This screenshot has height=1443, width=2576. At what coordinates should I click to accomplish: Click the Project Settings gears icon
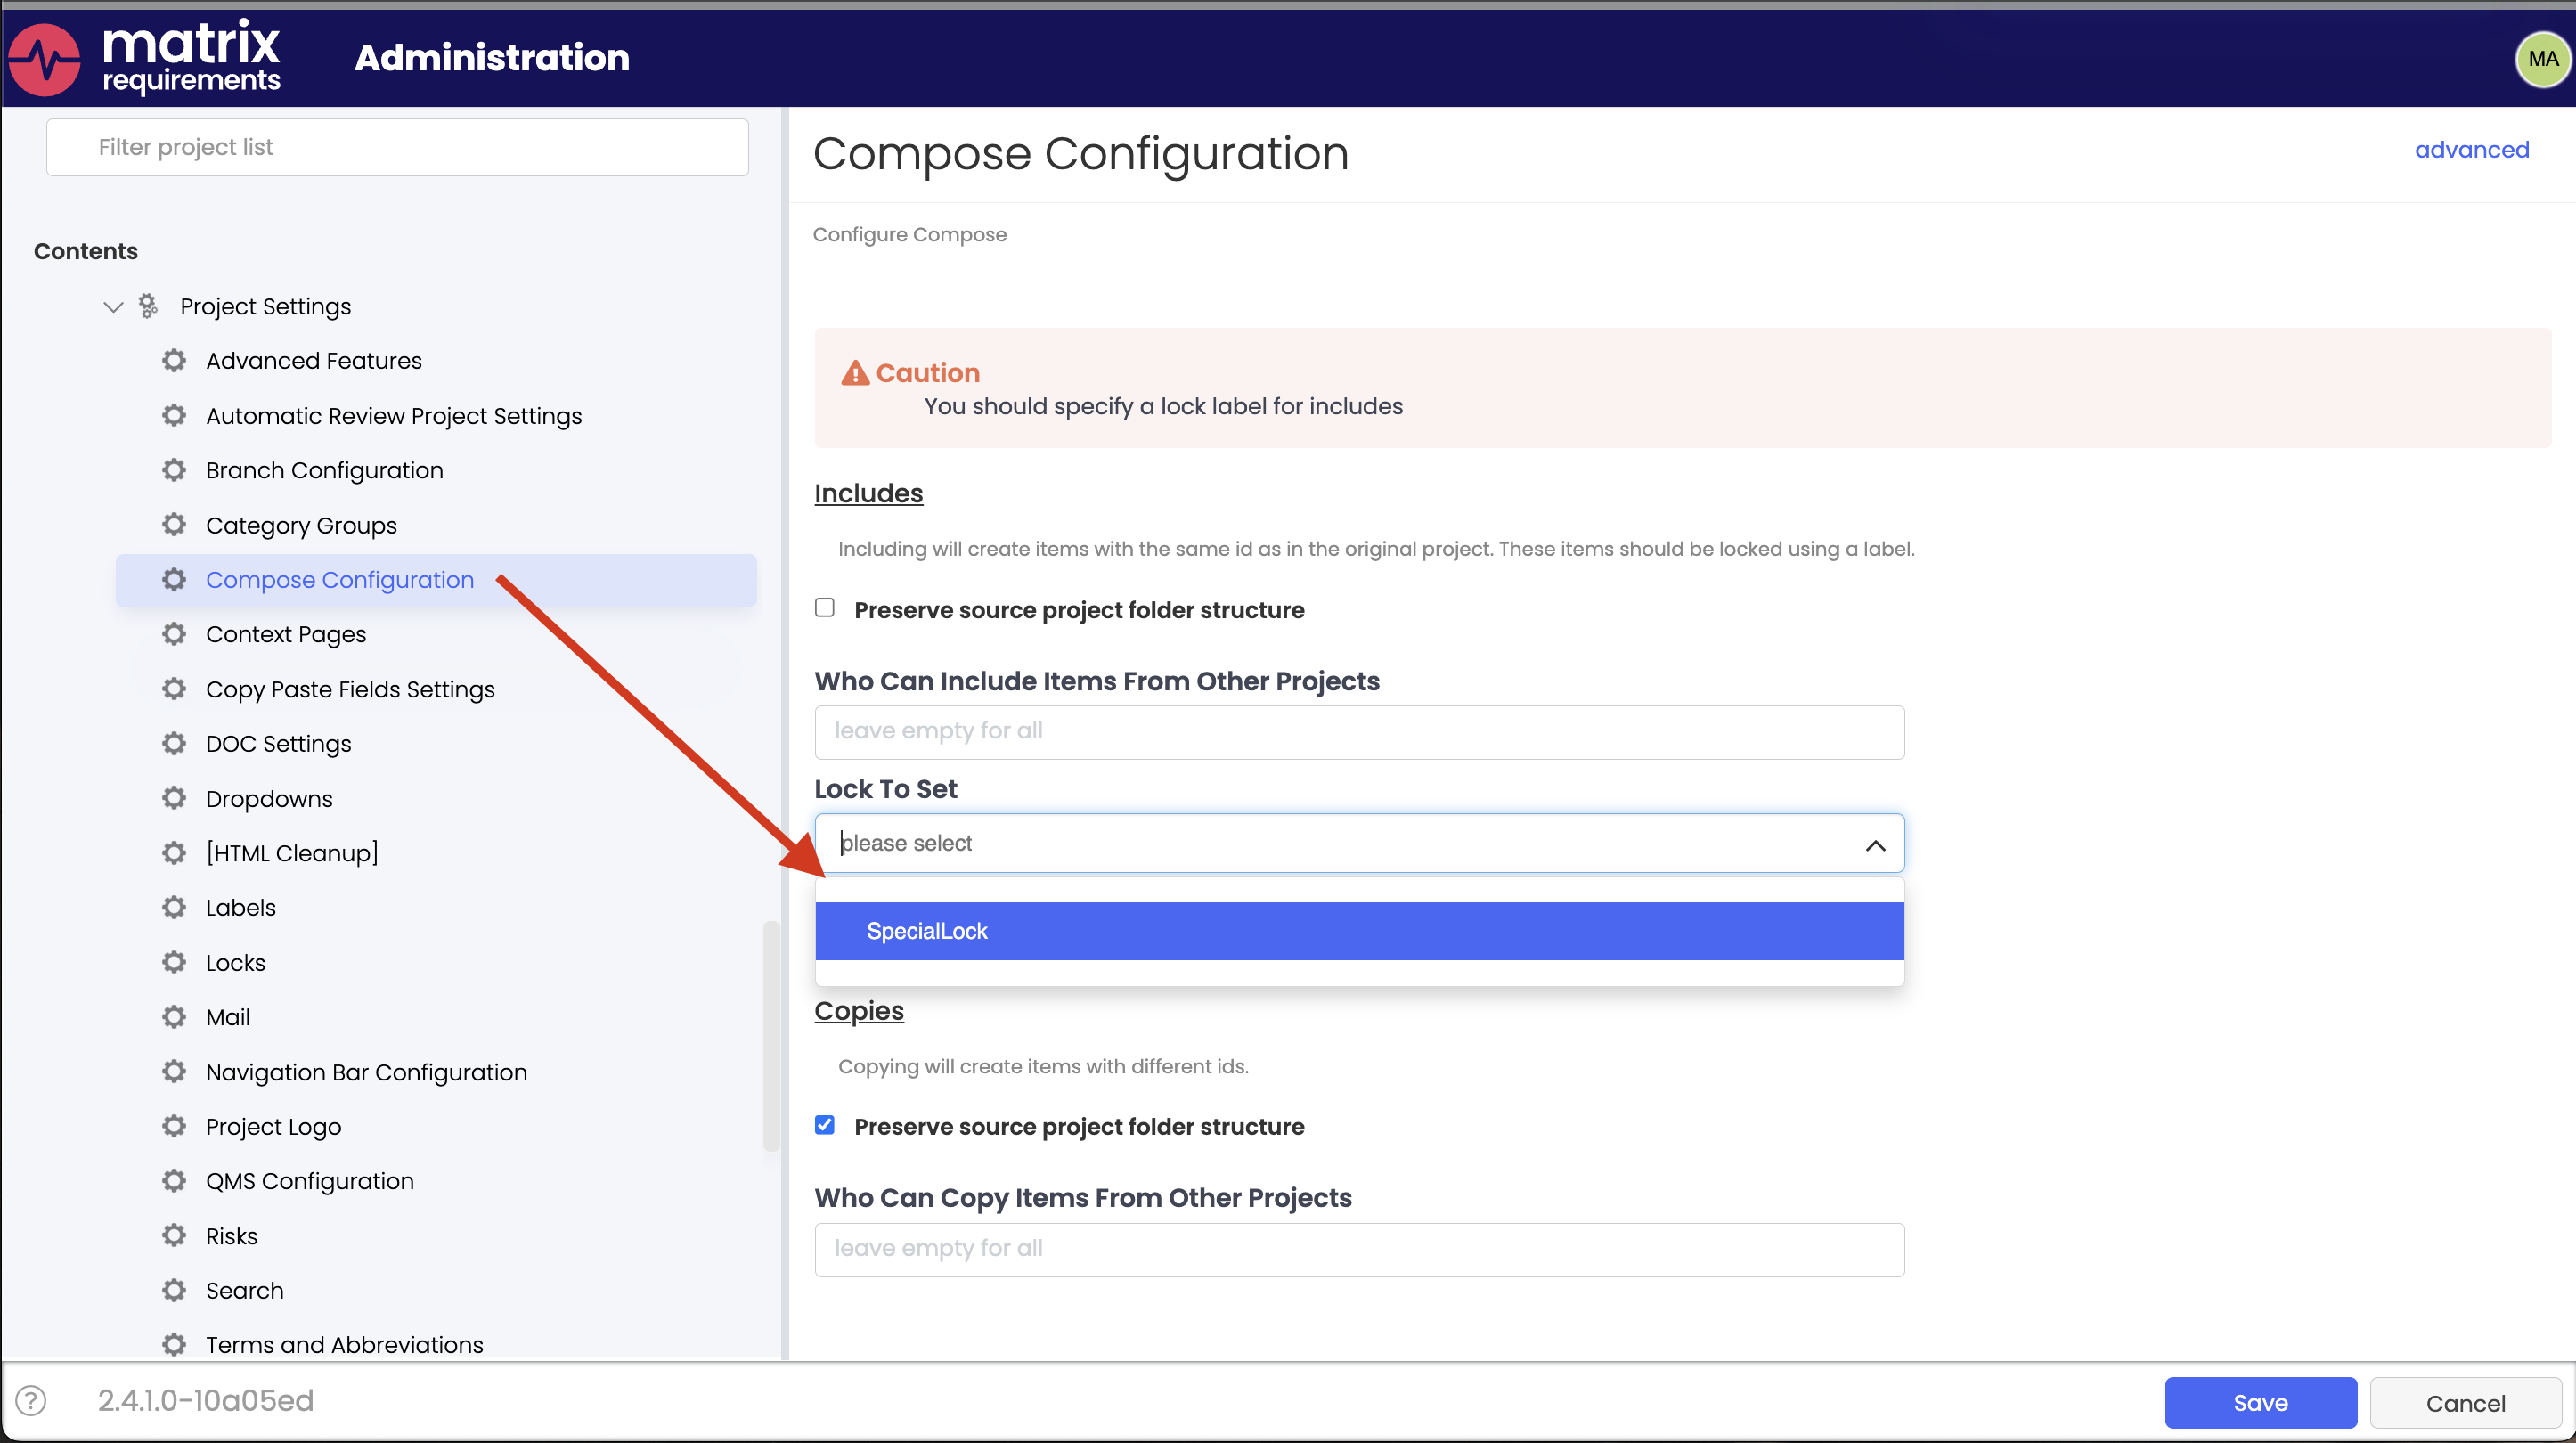(x=148, y=306)
